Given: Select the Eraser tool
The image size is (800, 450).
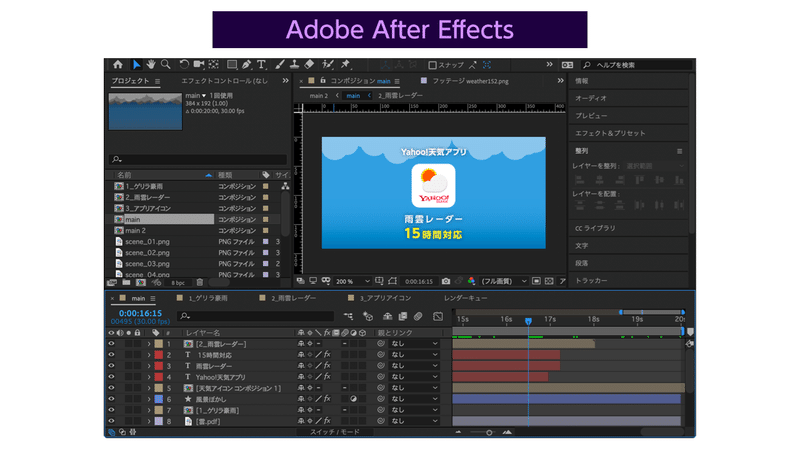Looking at the screenshot, I should (309, 64).
